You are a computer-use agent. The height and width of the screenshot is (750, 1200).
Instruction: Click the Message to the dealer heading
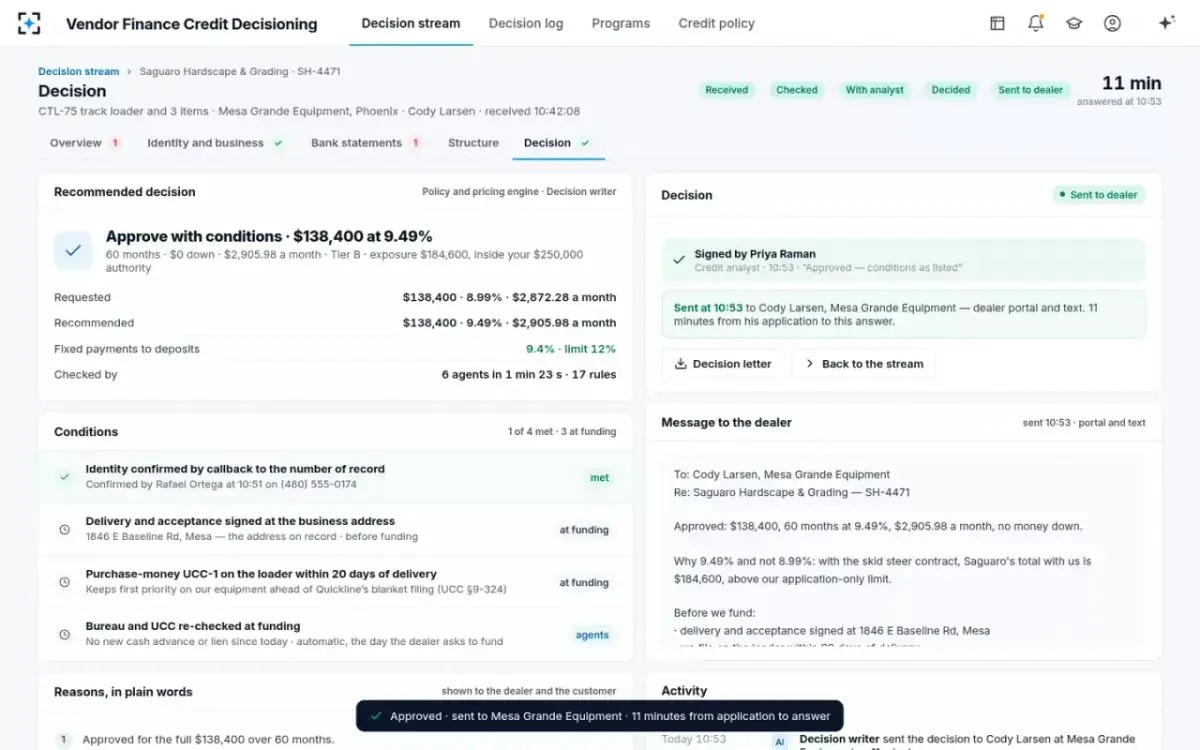pyautogui.click(x=726, y=423)
